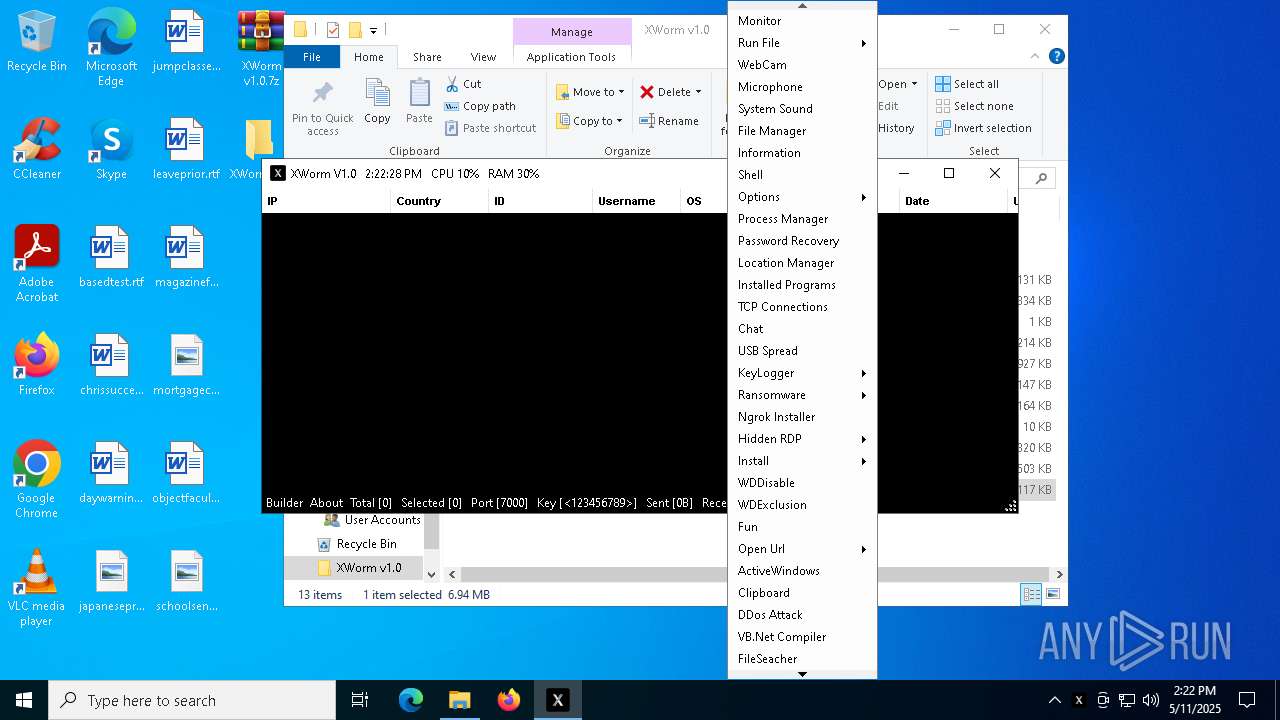Switch to the Share ribbon tab
The width and height of the screenshot is (1280, 720).
click(427, 57)
